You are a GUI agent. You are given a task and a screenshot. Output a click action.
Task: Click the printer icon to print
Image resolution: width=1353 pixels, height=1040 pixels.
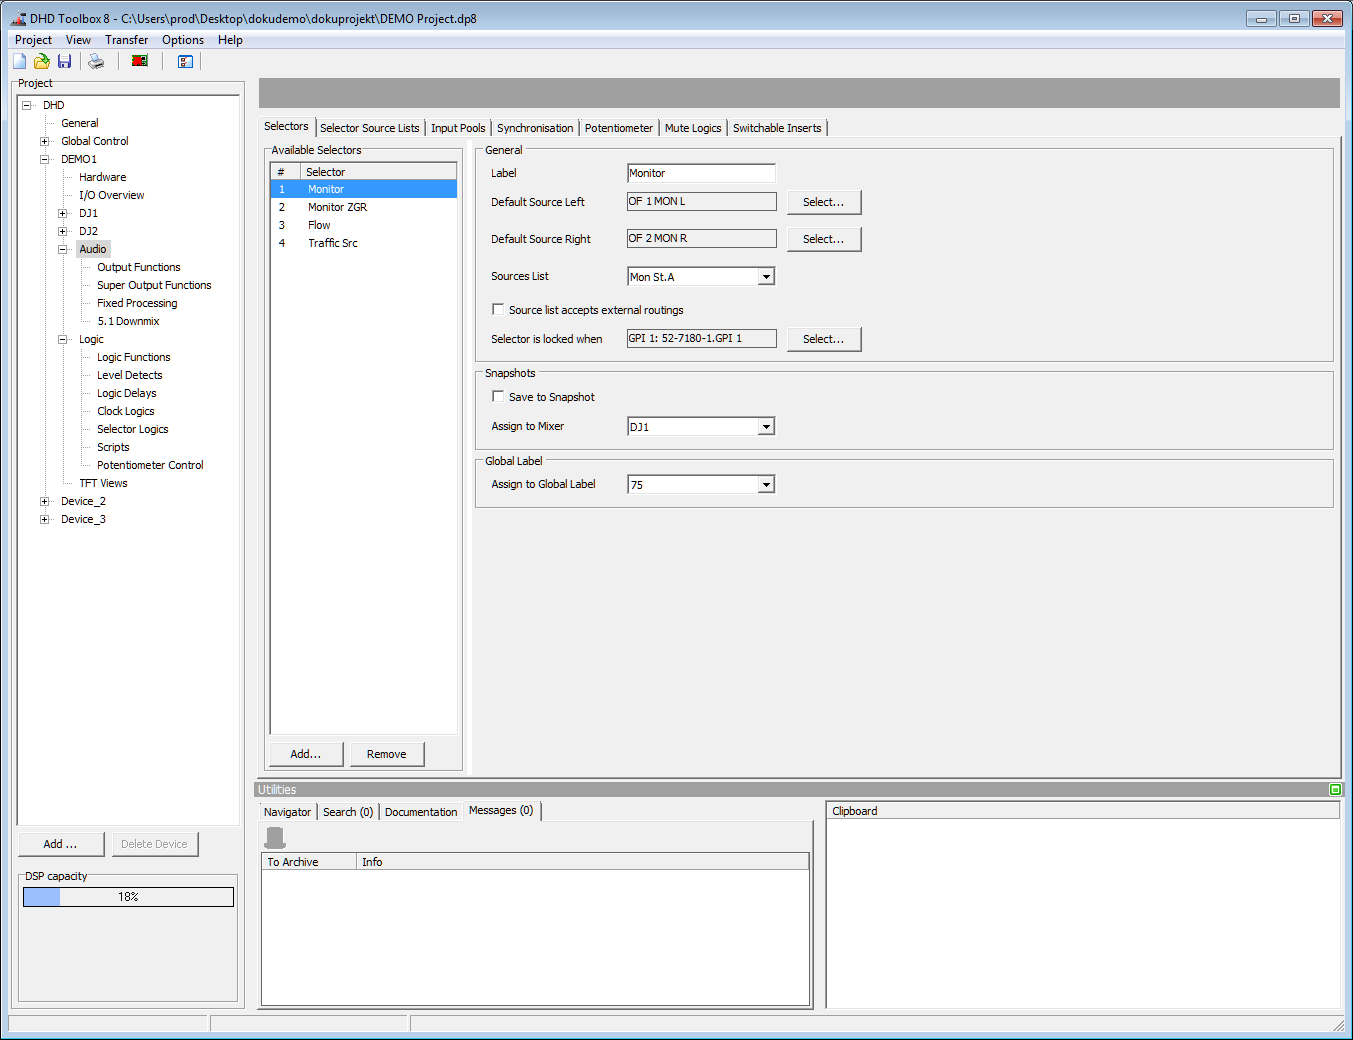click(x=95, y=61)
